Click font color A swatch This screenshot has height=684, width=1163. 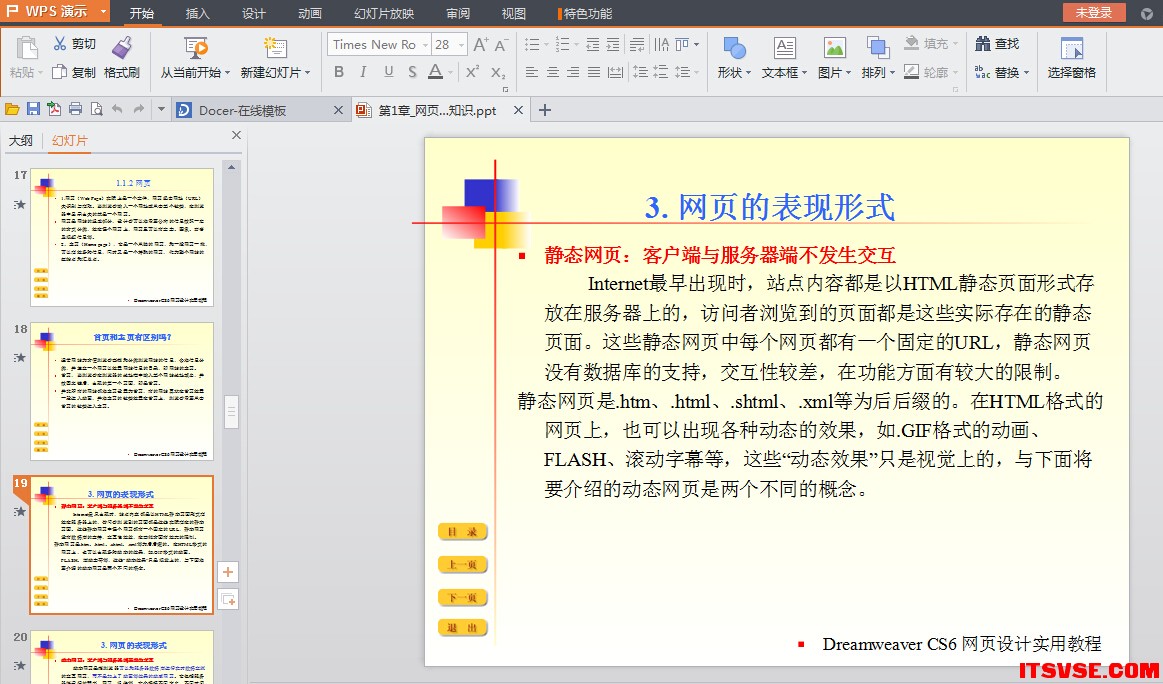click(435, 71)
